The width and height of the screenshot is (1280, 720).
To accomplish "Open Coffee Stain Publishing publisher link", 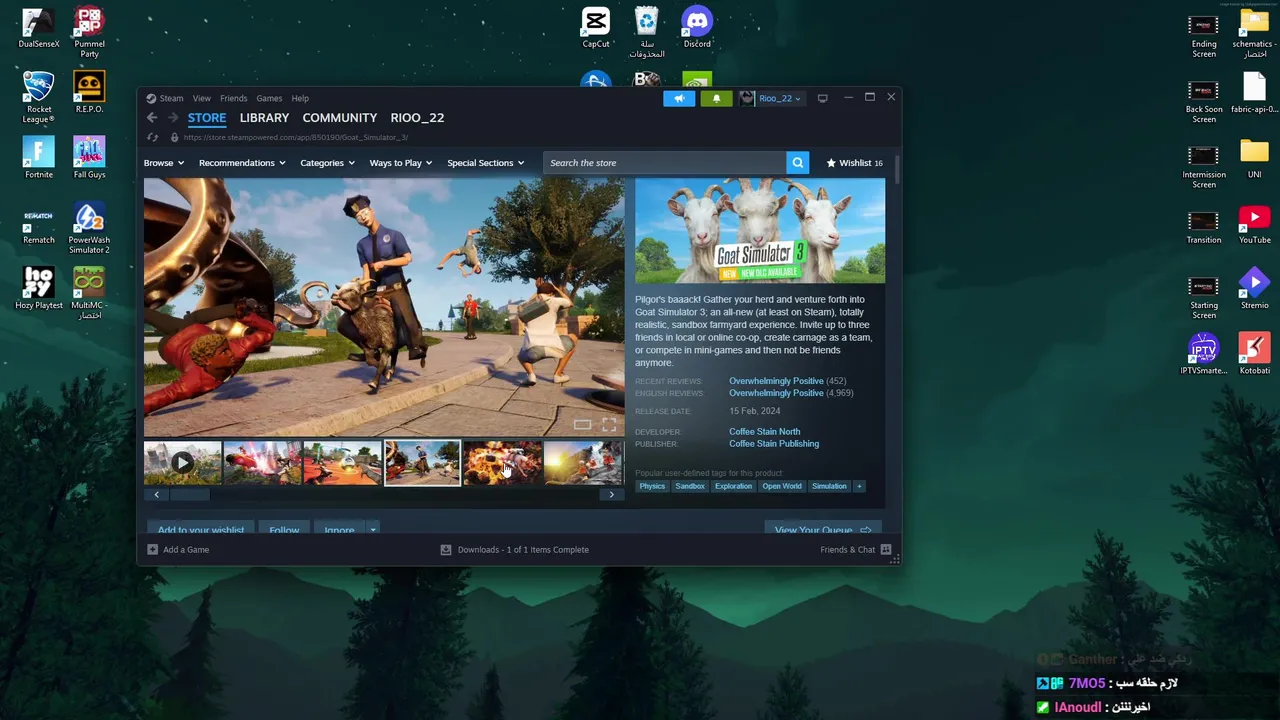I will pyautogui.click(x=774, y=444).
